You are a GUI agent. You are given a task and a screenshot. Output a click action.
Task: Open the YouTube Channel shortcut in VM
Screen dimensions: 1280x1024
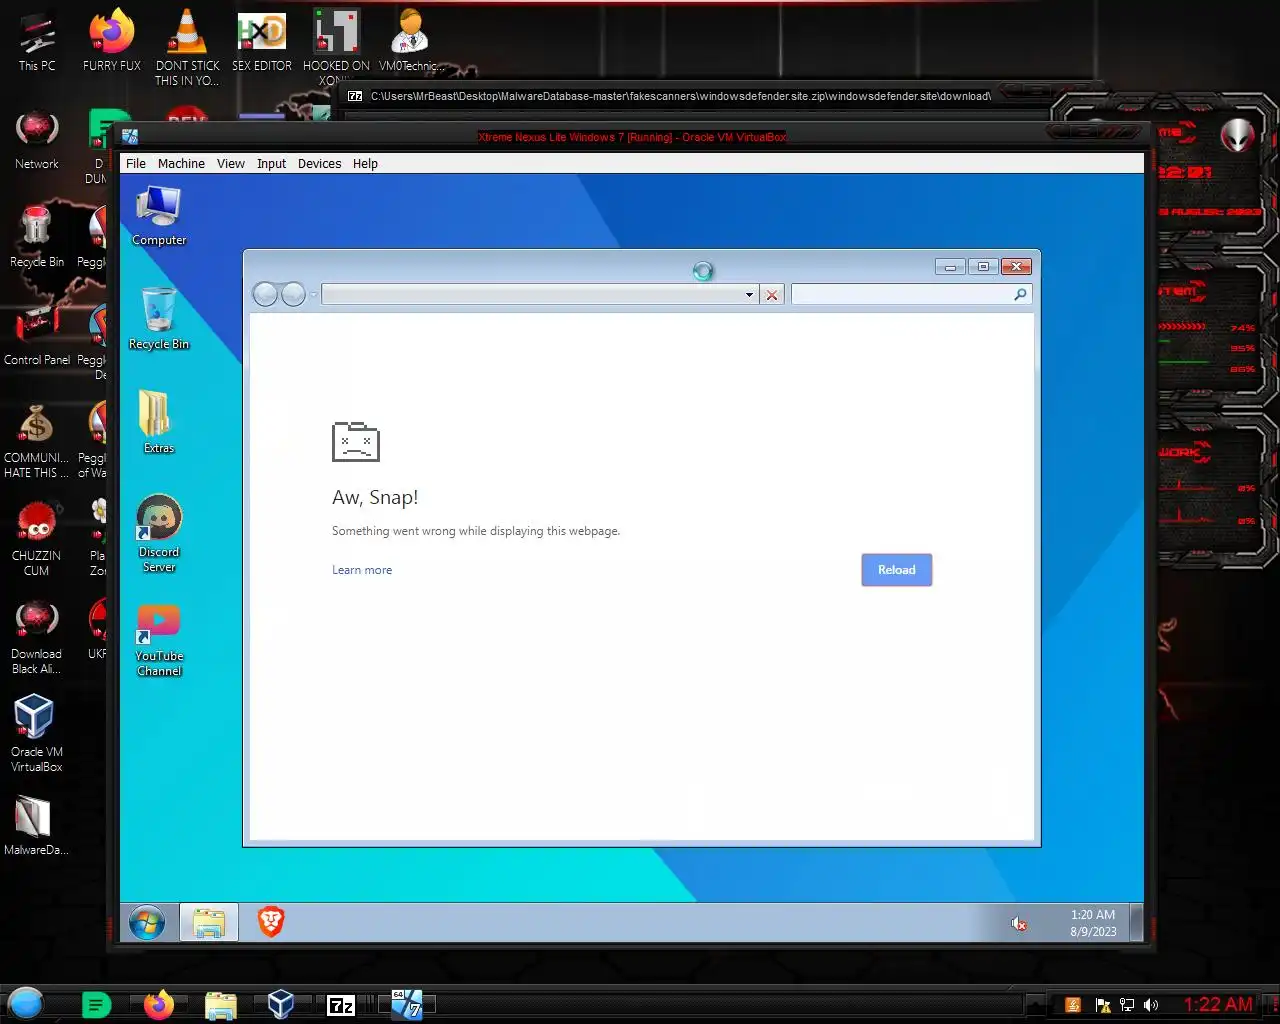[x=159, y=641]
